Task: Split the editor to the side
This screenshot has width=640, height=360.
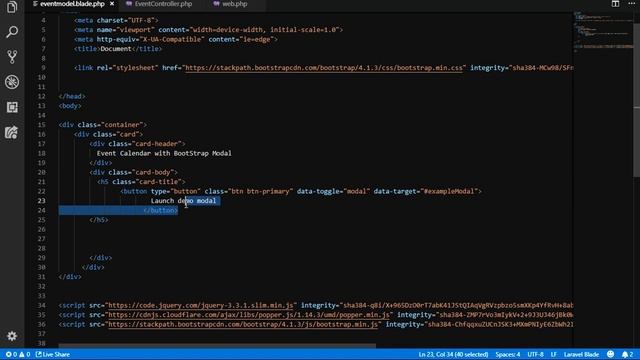Action: (x=615, y=4)
